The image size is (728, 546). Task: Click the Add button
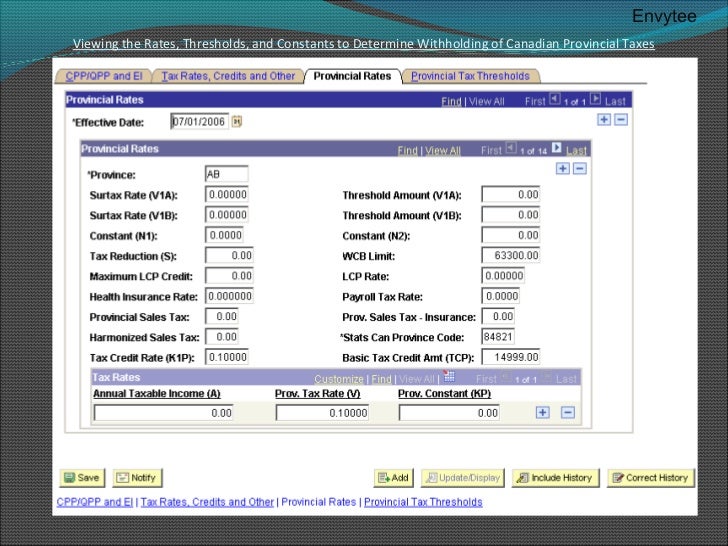(x=393, y=478)
